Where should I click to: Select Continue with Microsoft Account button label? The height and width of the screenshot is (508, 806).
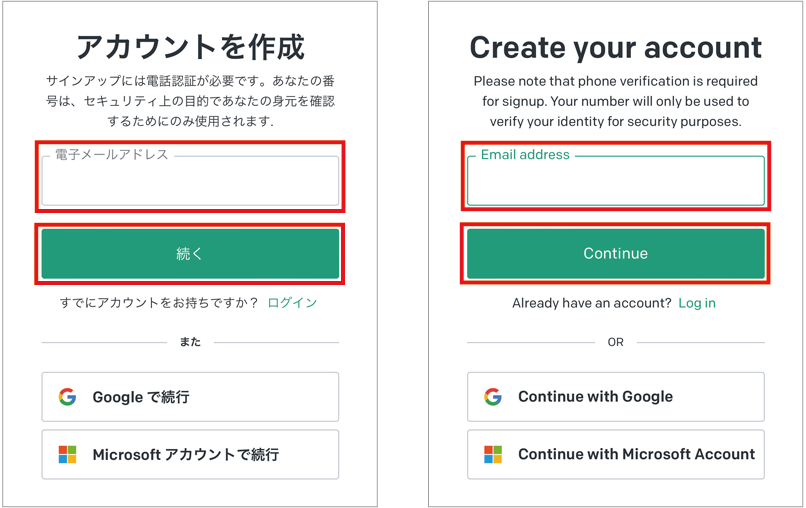[636, 454]
